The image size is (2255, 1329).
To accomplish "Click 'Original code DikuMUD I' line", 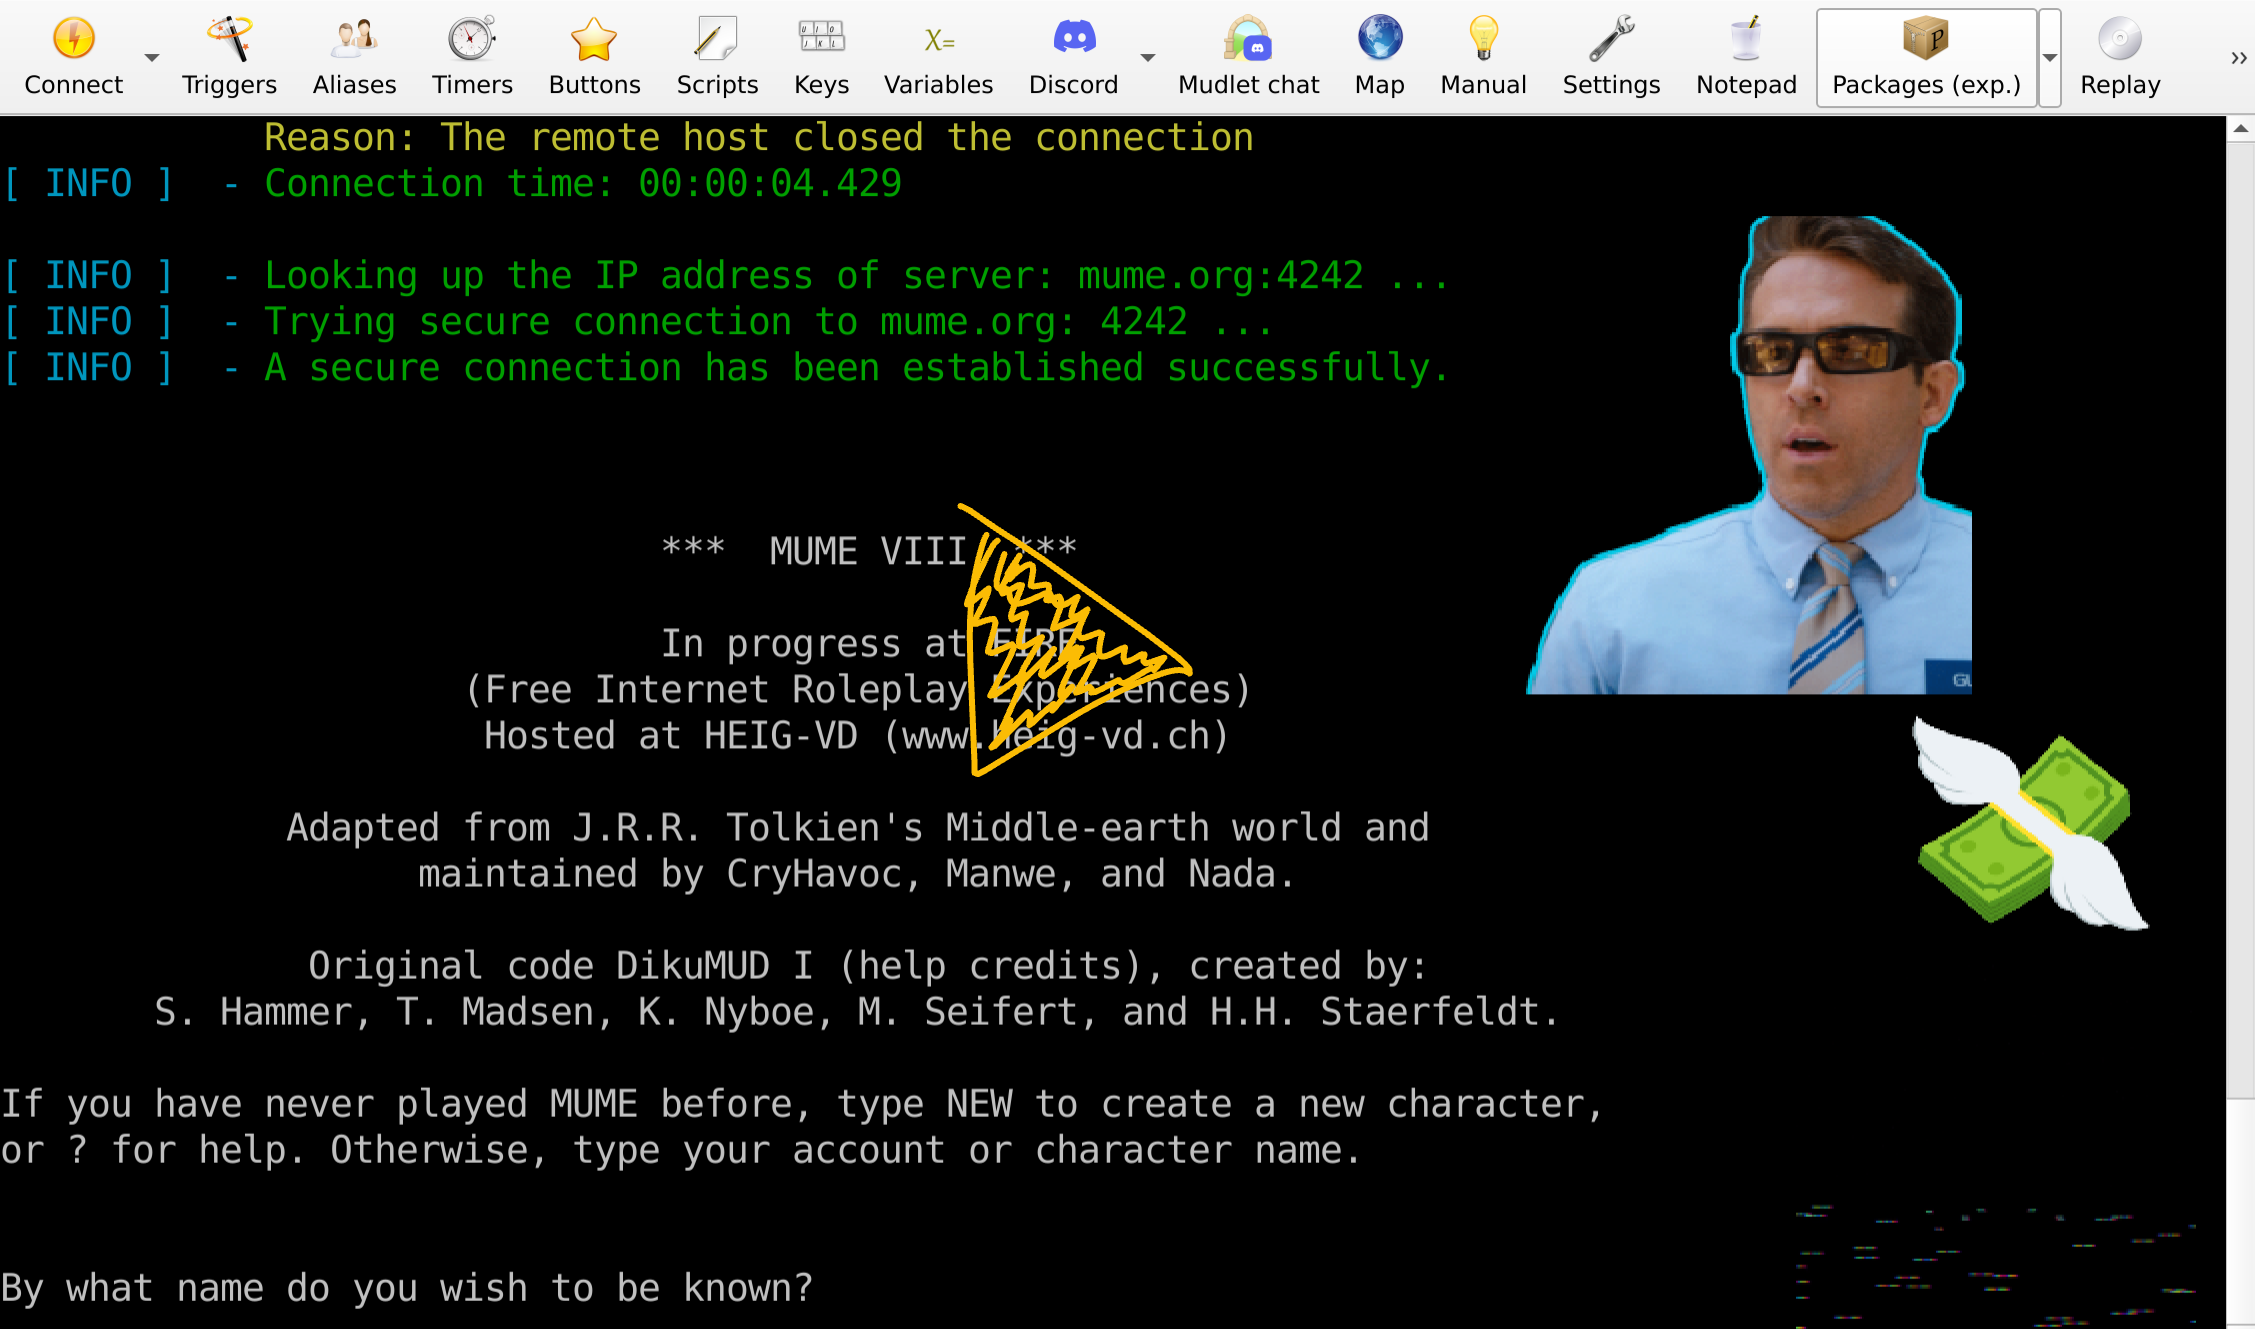I will click(868, 965).
